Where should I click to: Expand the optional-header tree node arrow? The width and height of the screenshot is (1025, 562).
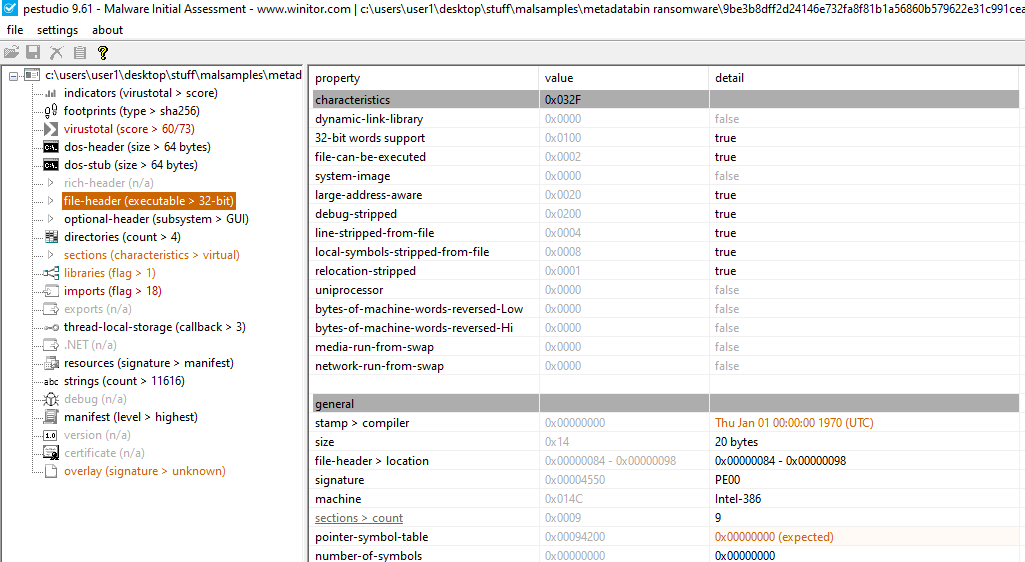(50, 219)
